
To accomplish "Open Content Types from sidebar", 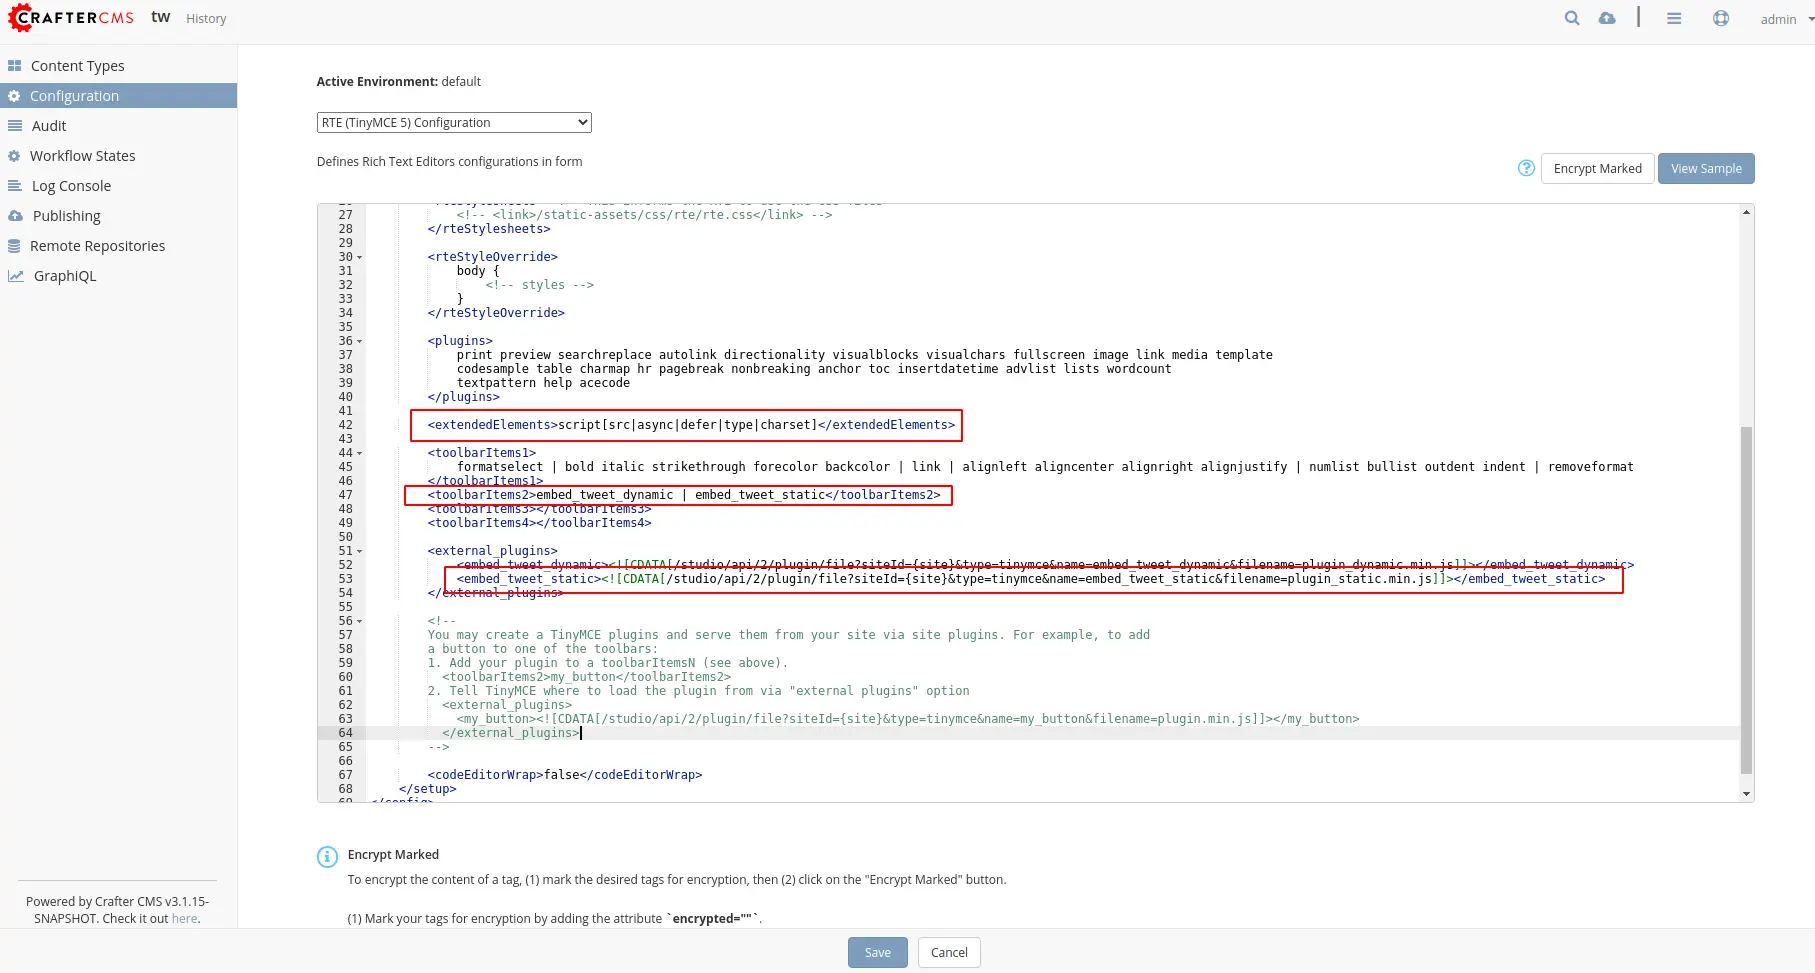I will [x=77, y=66].
